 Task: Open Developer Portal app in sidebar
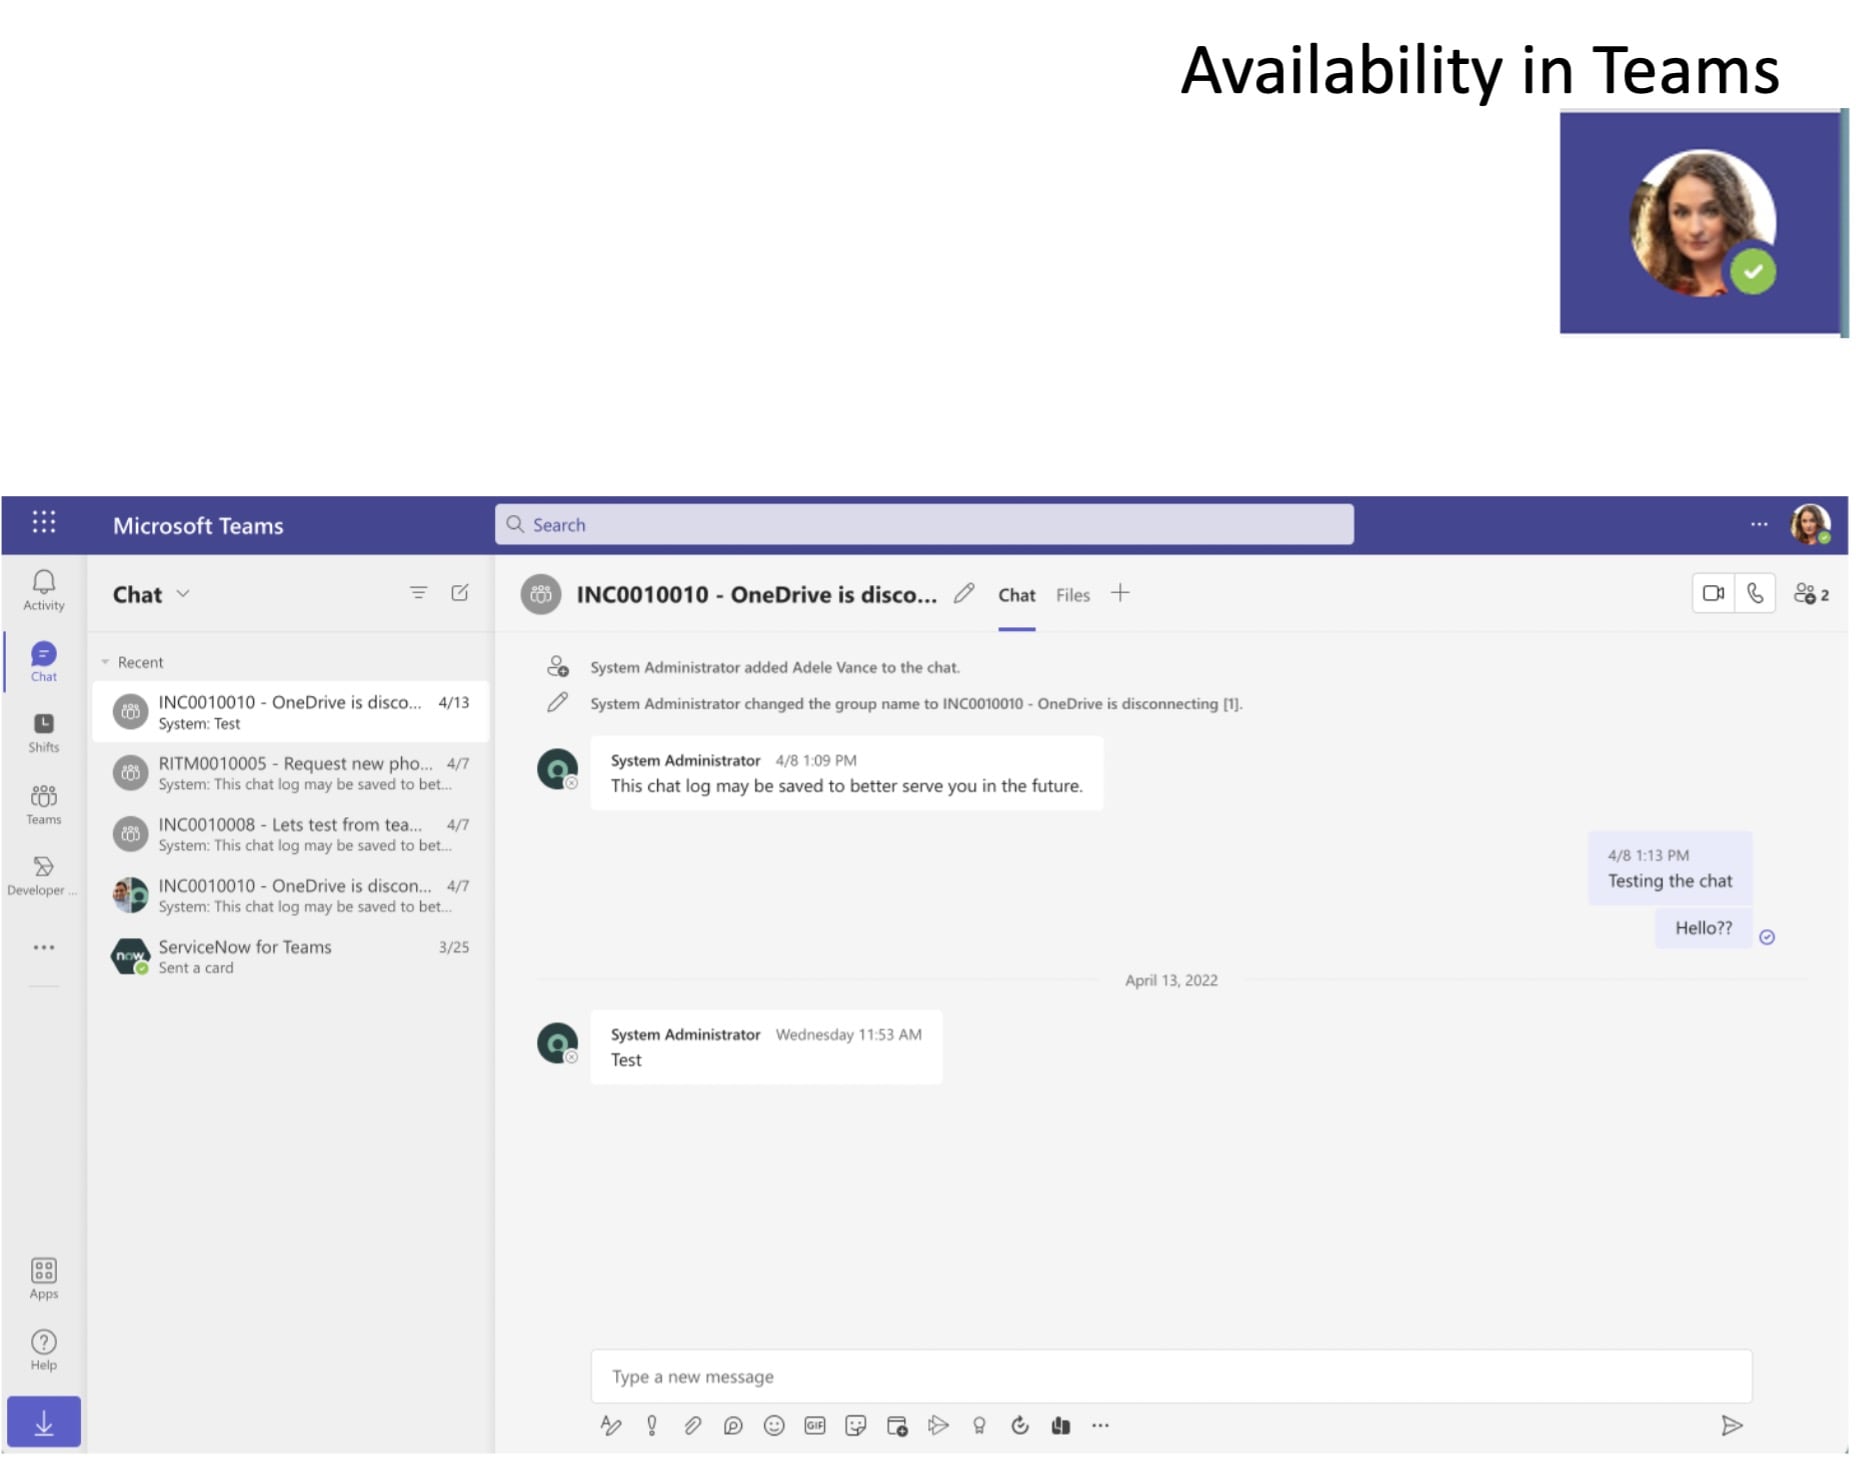point(42,876)
